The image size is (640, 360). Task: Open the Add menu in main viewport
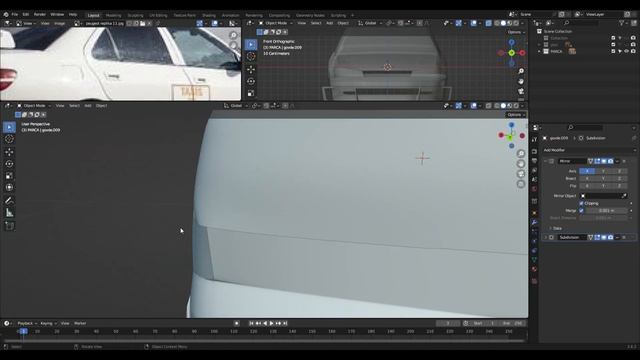pos(88,106)
